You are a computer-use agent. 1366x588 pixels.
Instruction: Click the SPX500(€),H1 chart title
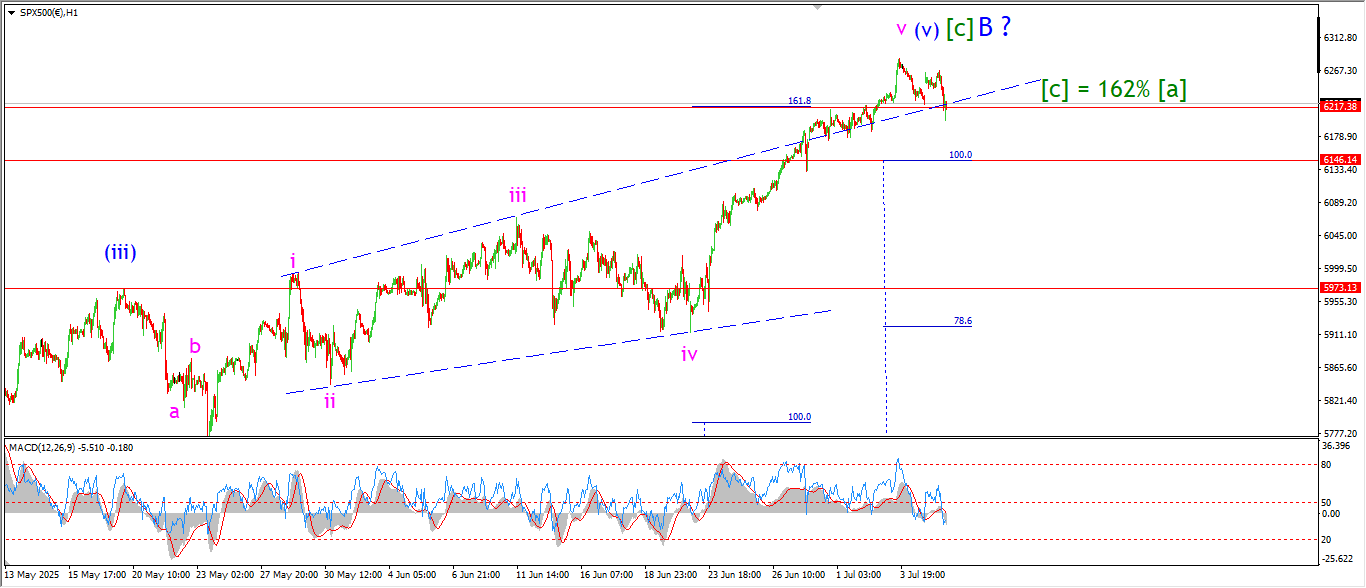tap(50, 12)
